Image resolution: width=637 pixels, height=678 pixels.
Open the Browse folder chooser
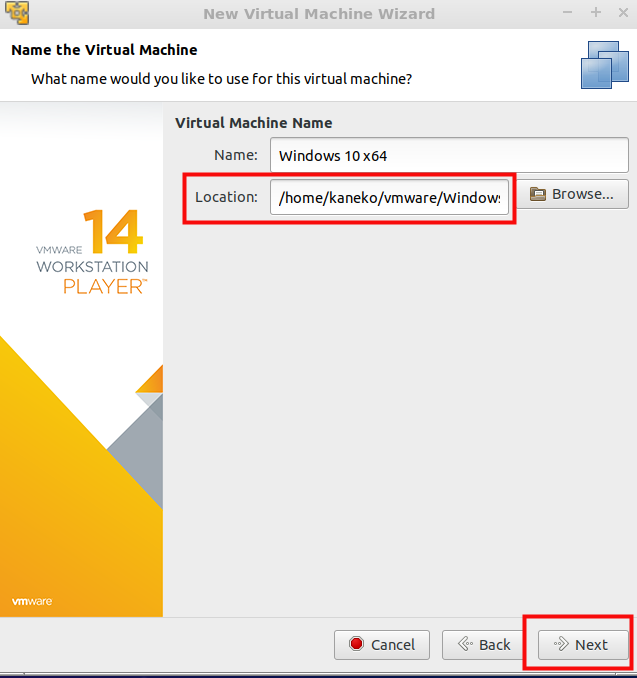572,194
